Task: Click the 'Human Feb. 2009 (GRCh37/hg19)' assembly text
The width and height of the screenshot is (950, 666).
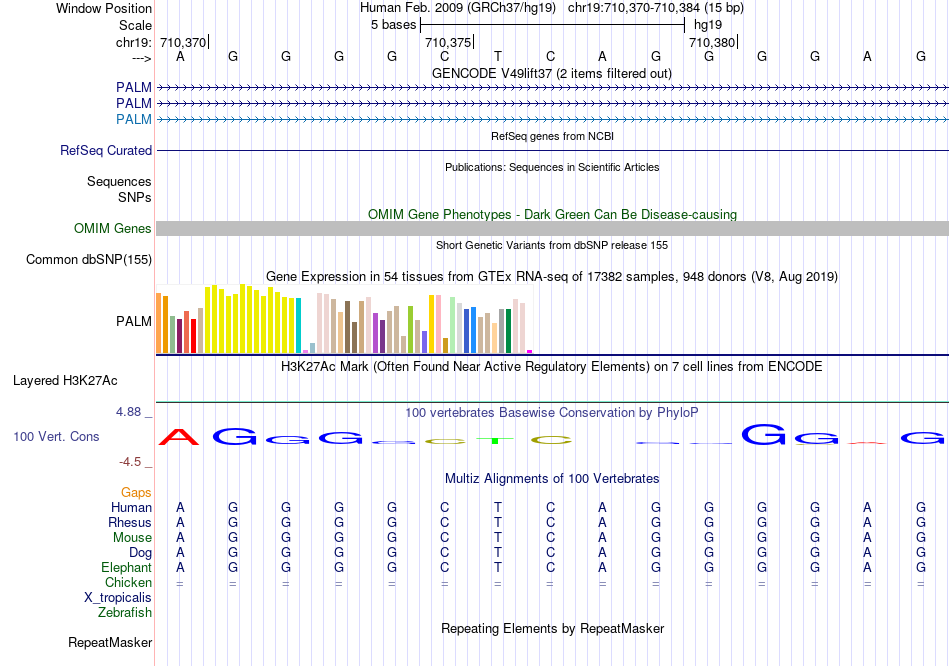Action: 457,8
